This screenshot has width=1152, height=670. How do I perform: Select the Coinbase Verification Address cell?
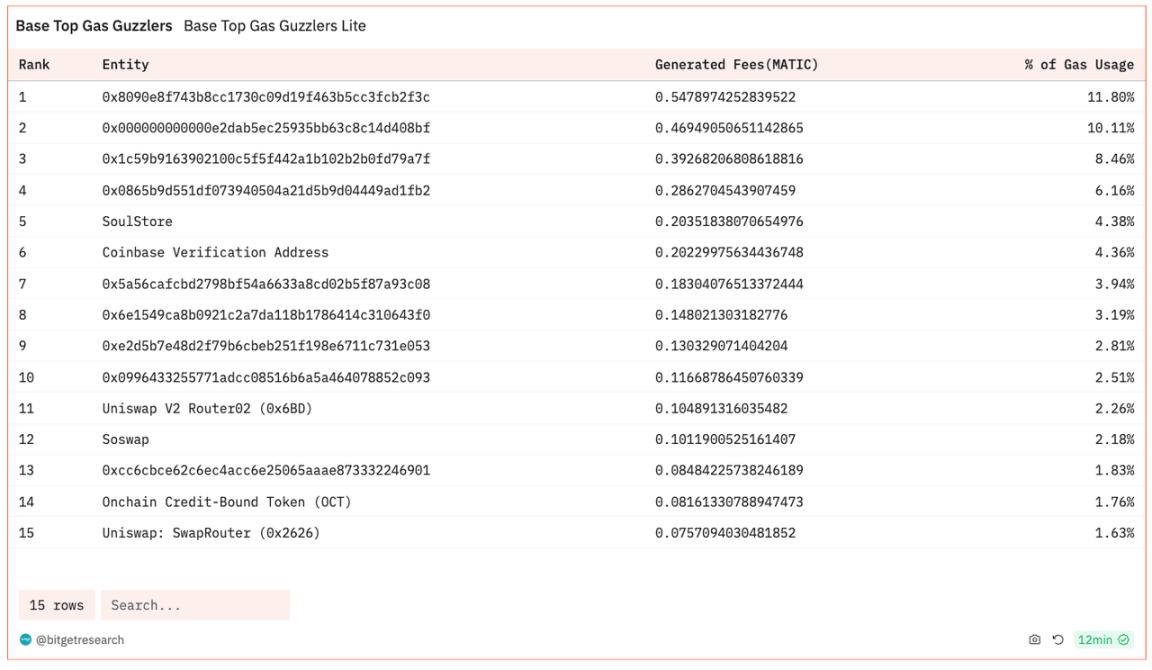215,252
